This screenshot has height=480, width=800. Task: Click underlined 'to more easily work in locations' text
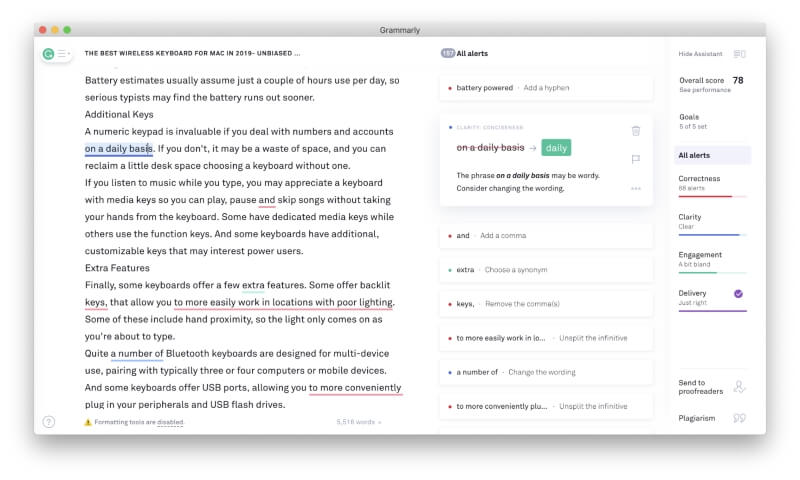click(x=284, y=302)
